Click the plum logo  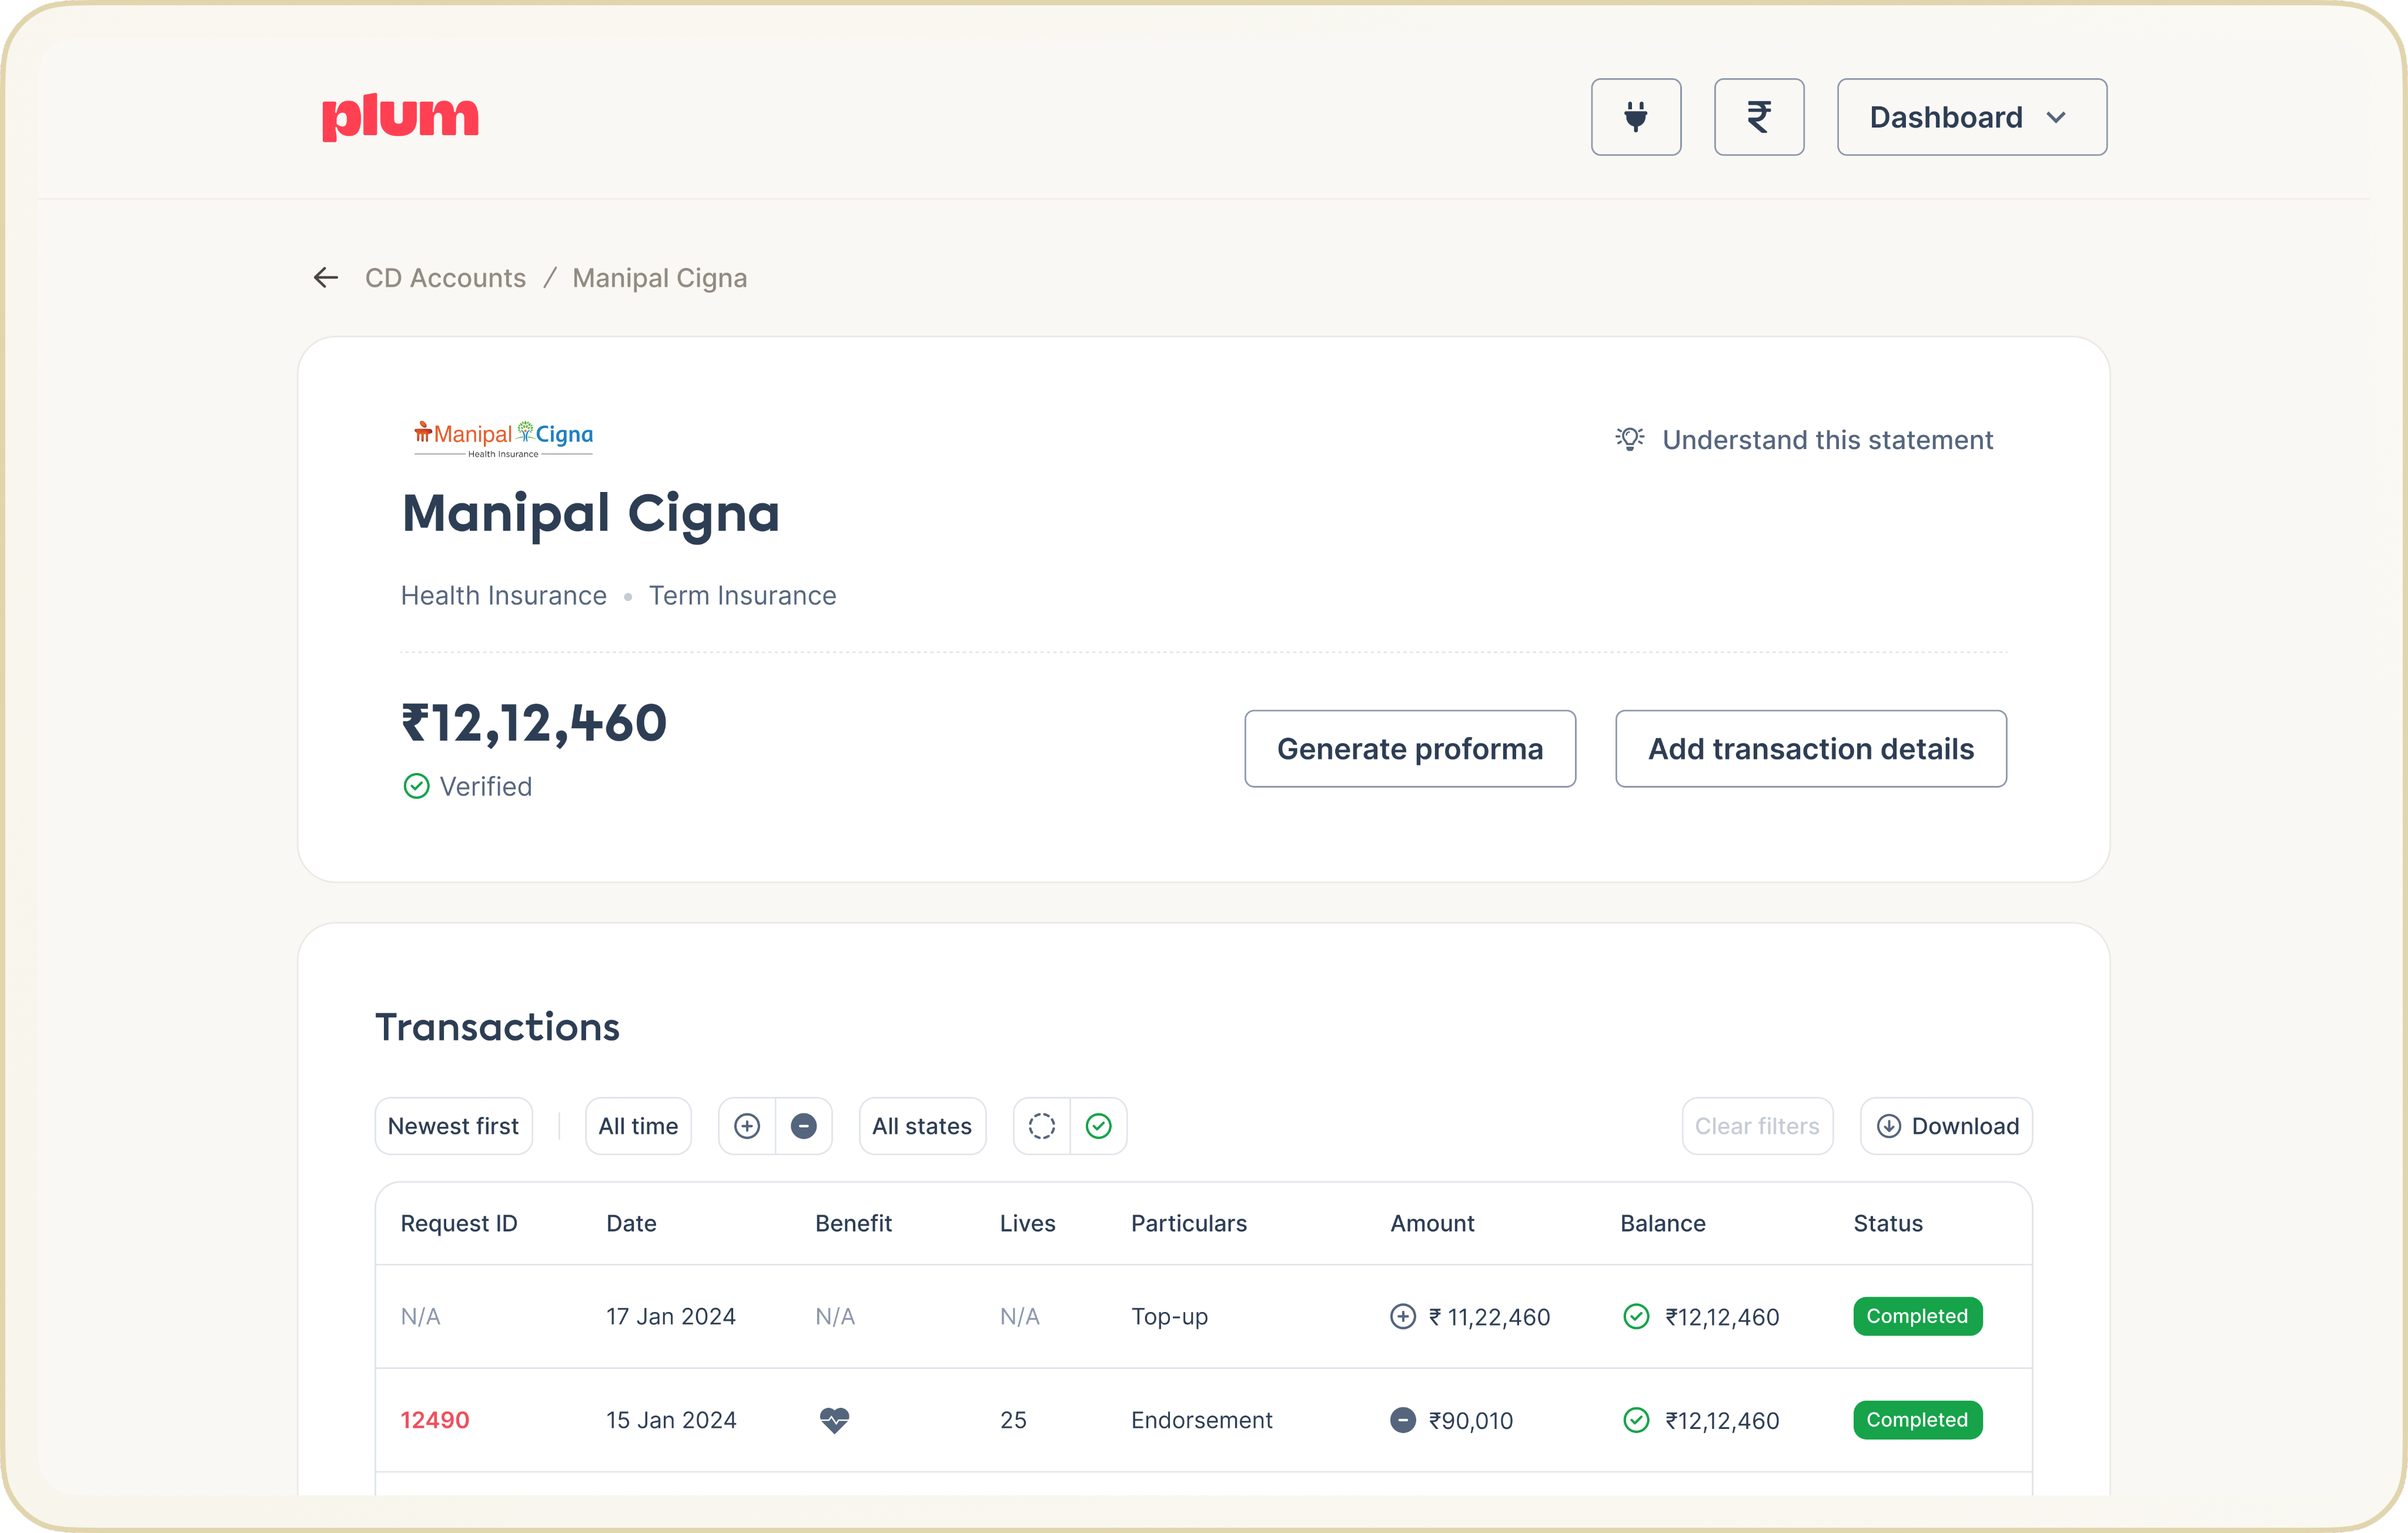[x=400, y=117]
